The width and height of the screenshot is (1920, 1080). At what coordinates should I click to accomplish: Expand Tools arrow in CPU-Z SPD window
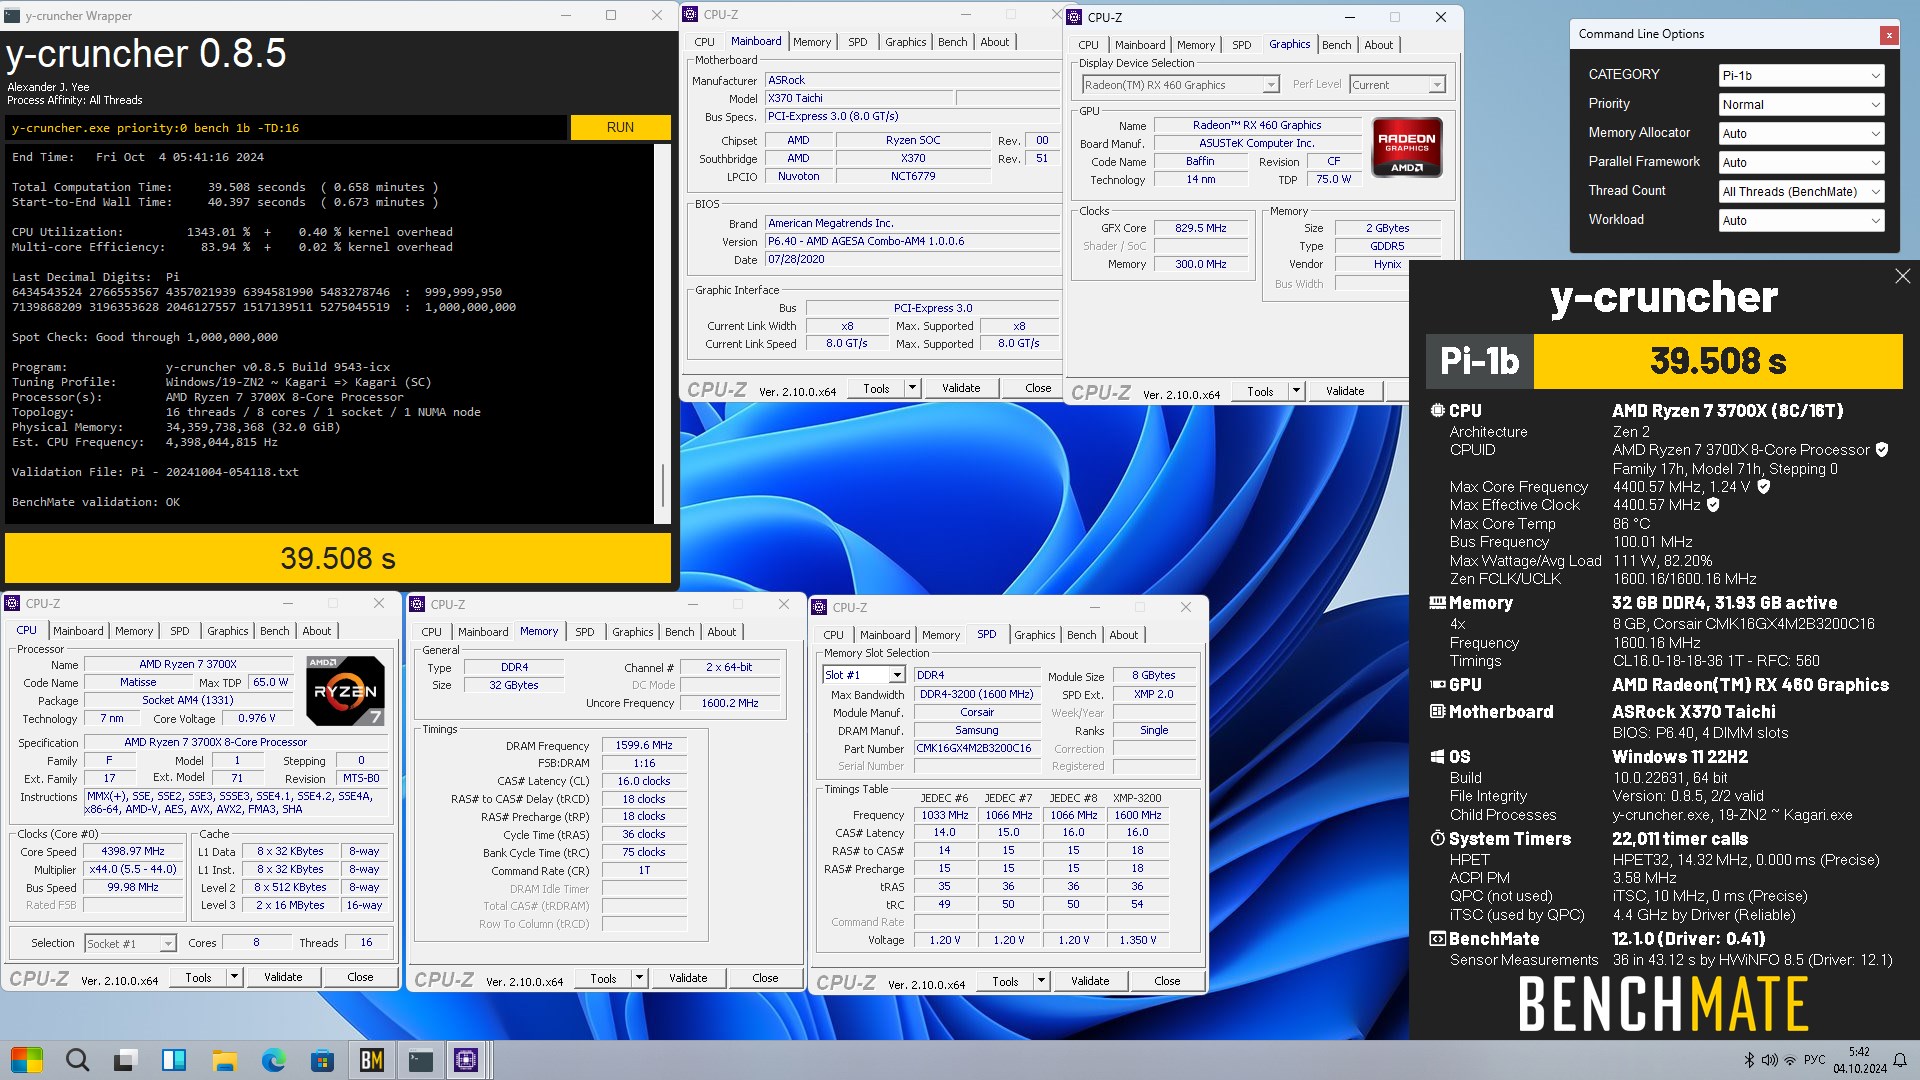1041,981
